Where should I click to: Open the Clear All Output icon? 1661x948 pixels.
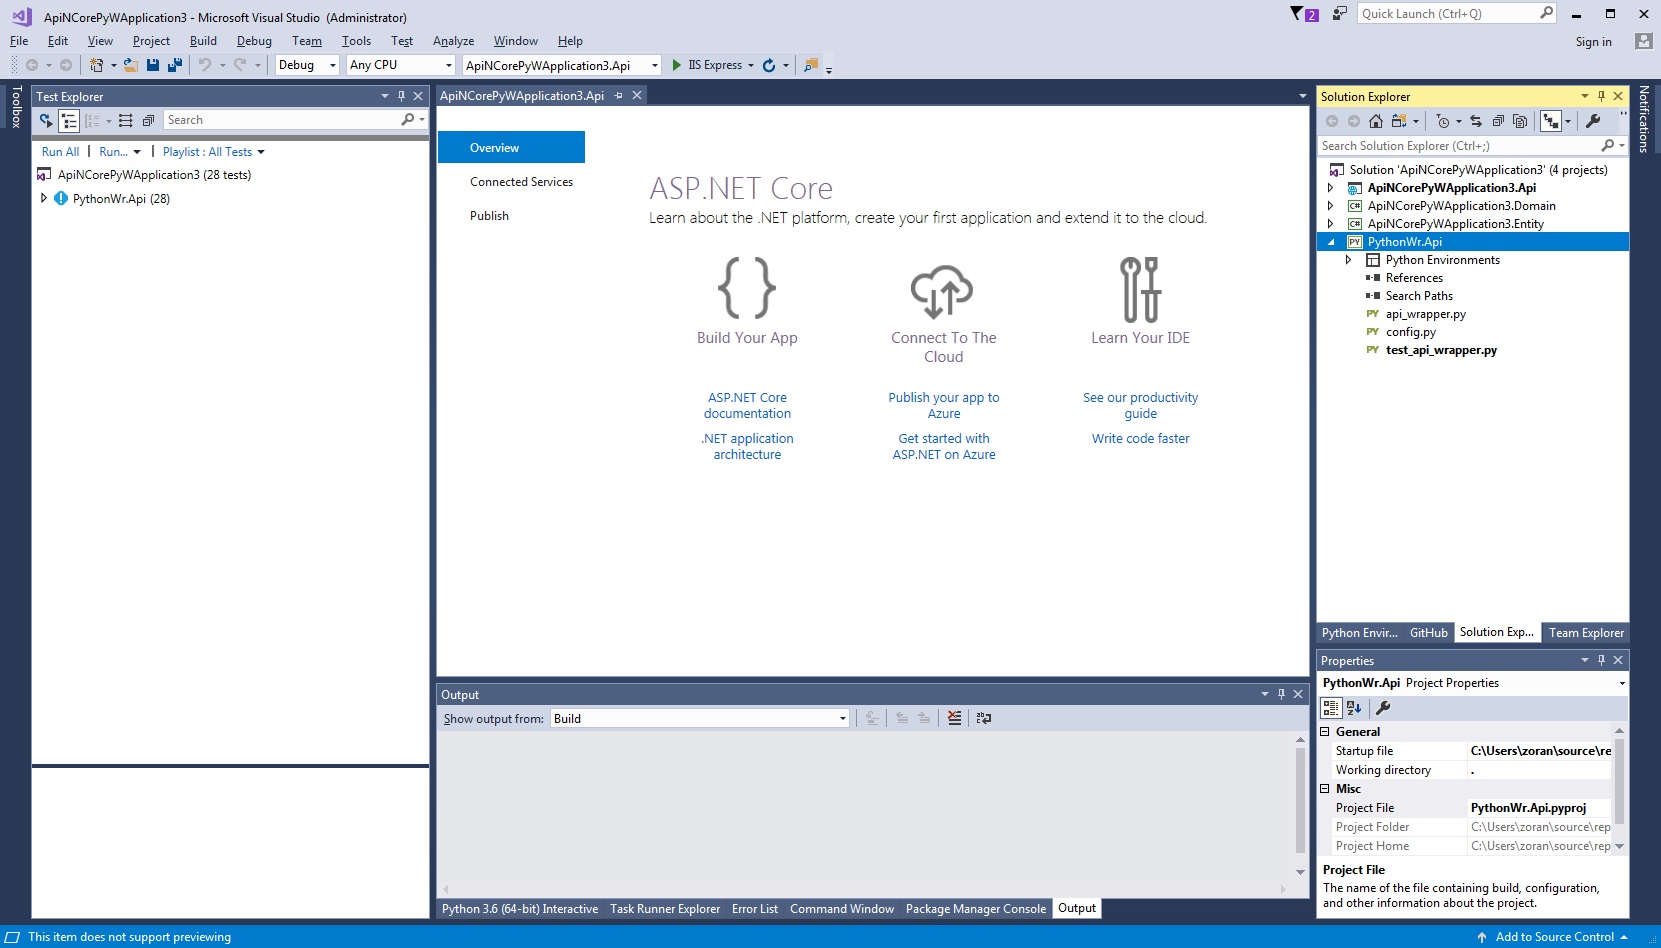pyautogui.click(x=955, y=718)
